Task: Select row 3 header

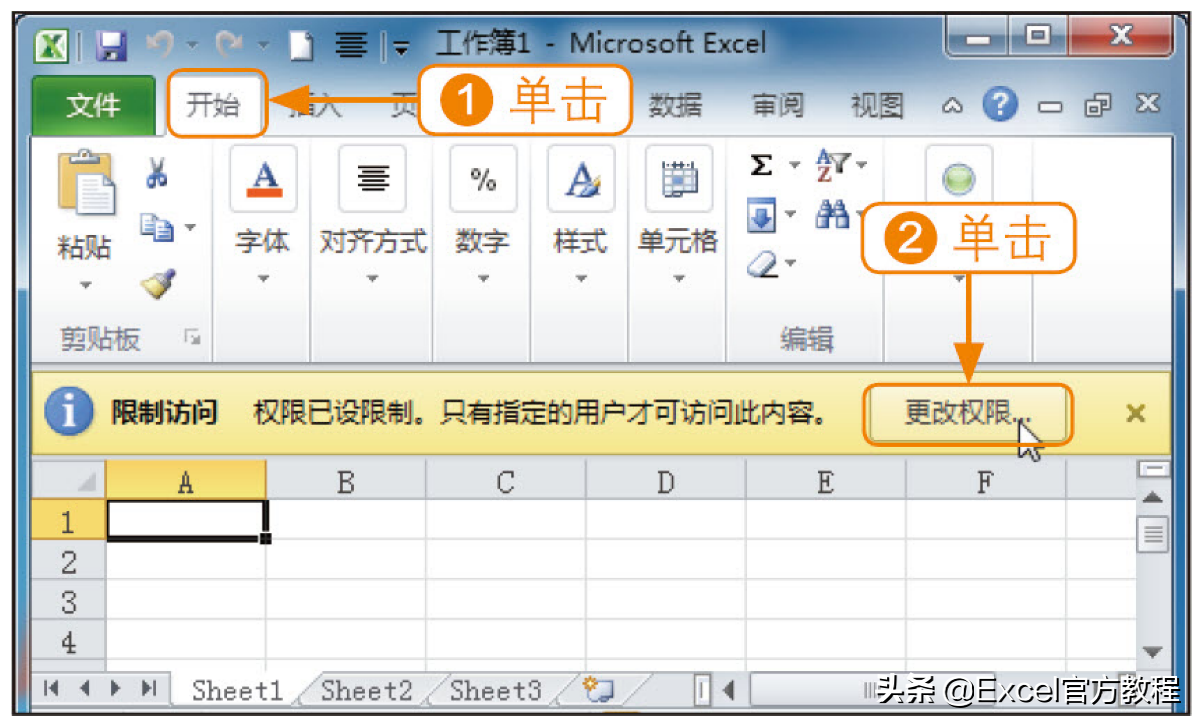Action: (69, 601)
